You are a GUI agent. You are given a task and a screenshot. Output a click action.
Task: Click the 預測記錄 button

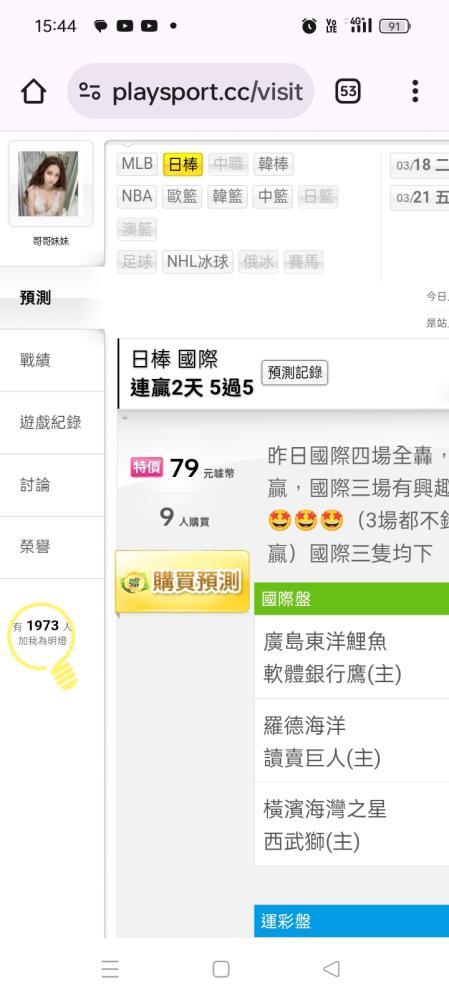point(295,373)
